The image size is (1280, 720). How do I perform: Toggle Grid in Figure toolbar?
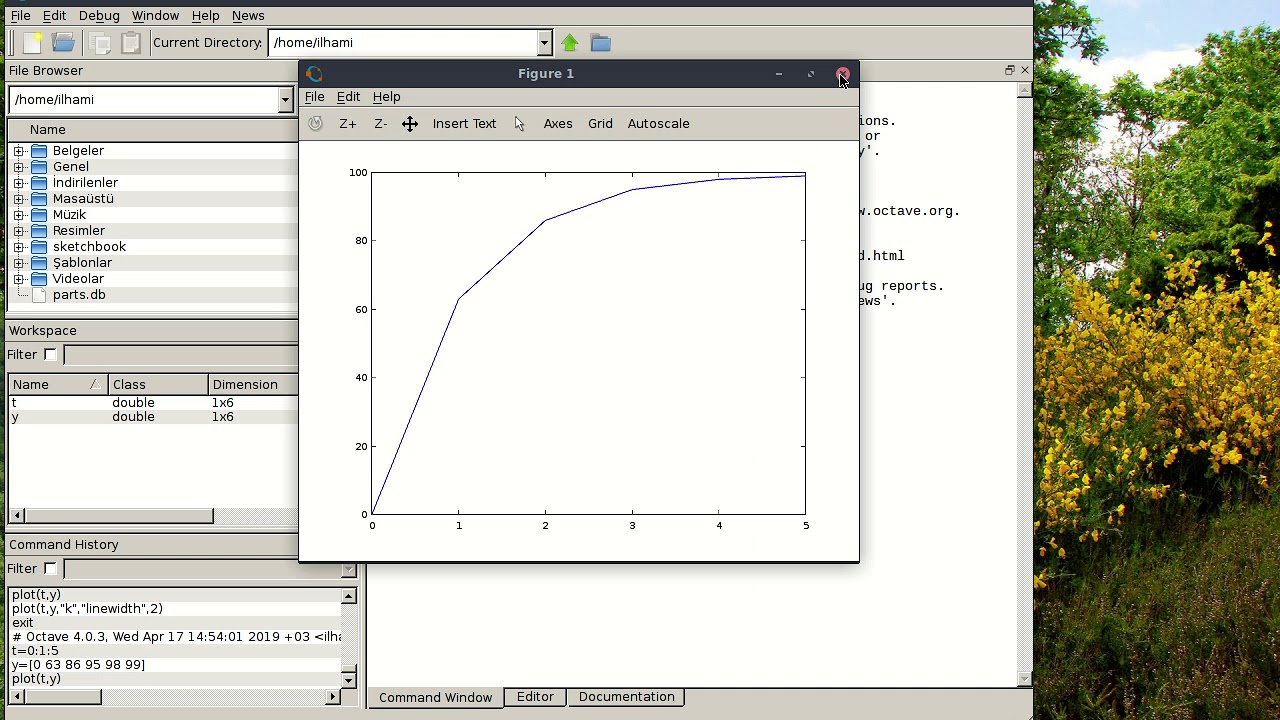point(600,124)
